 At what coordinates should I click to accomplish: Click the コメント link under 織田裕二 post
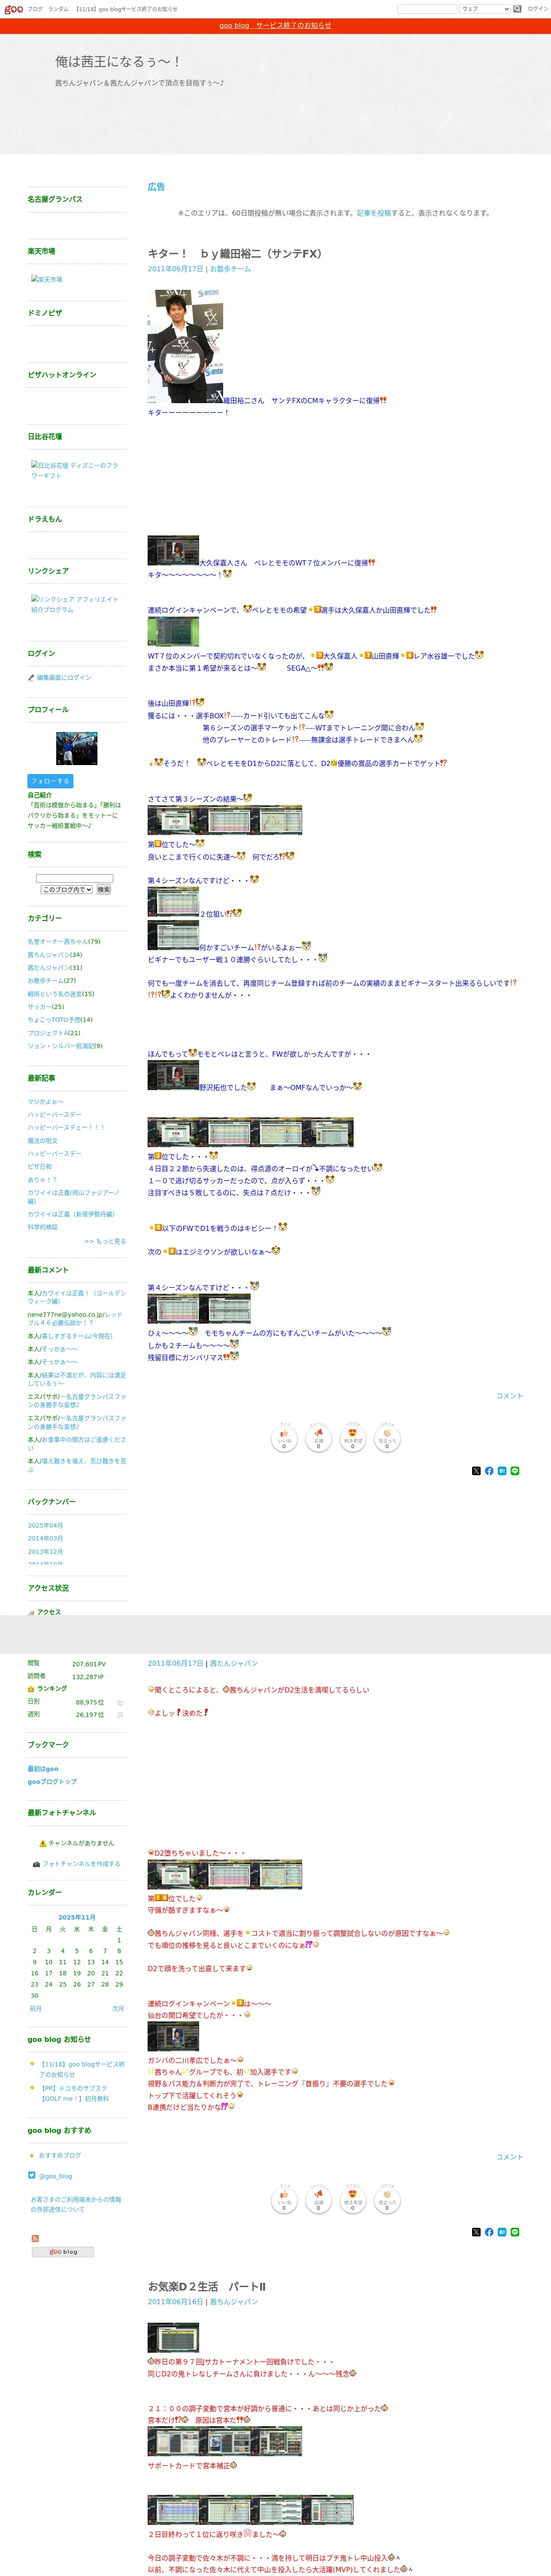(x=509, y=1396)
